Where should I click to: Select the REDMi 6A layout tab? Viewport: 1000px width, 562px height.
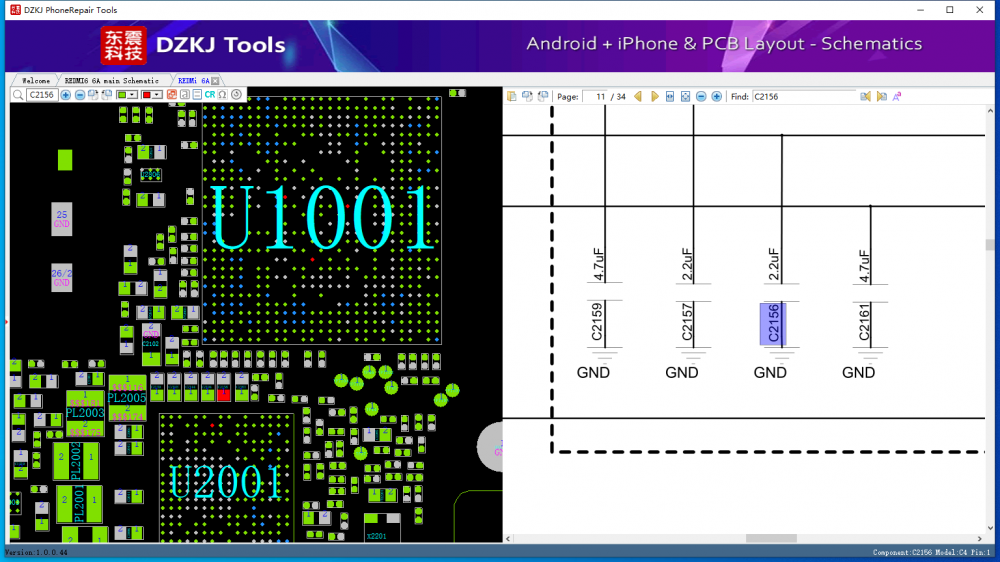(193, 81)
